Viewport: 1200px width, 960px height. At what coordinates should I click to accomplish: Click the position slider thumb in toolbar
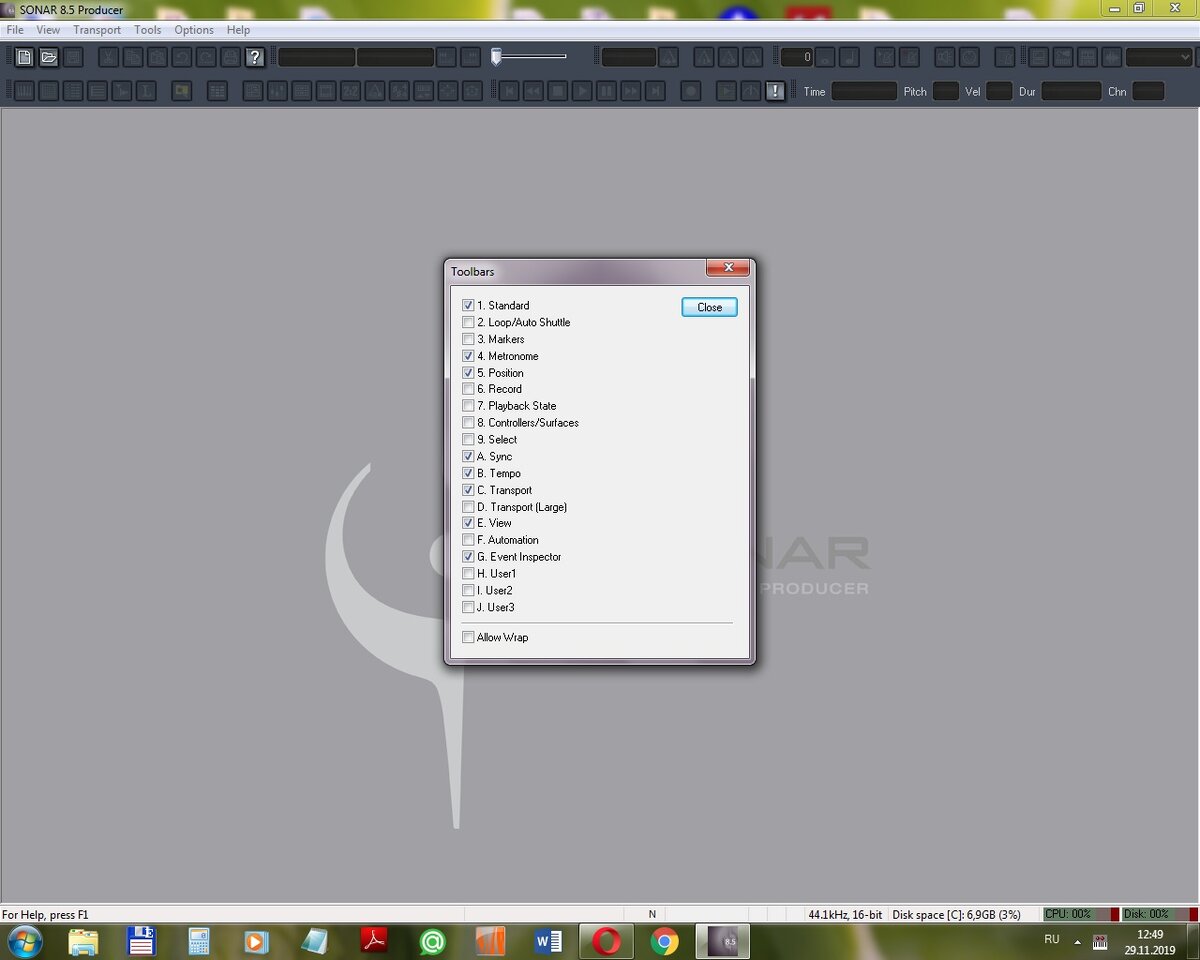(496, 57)
